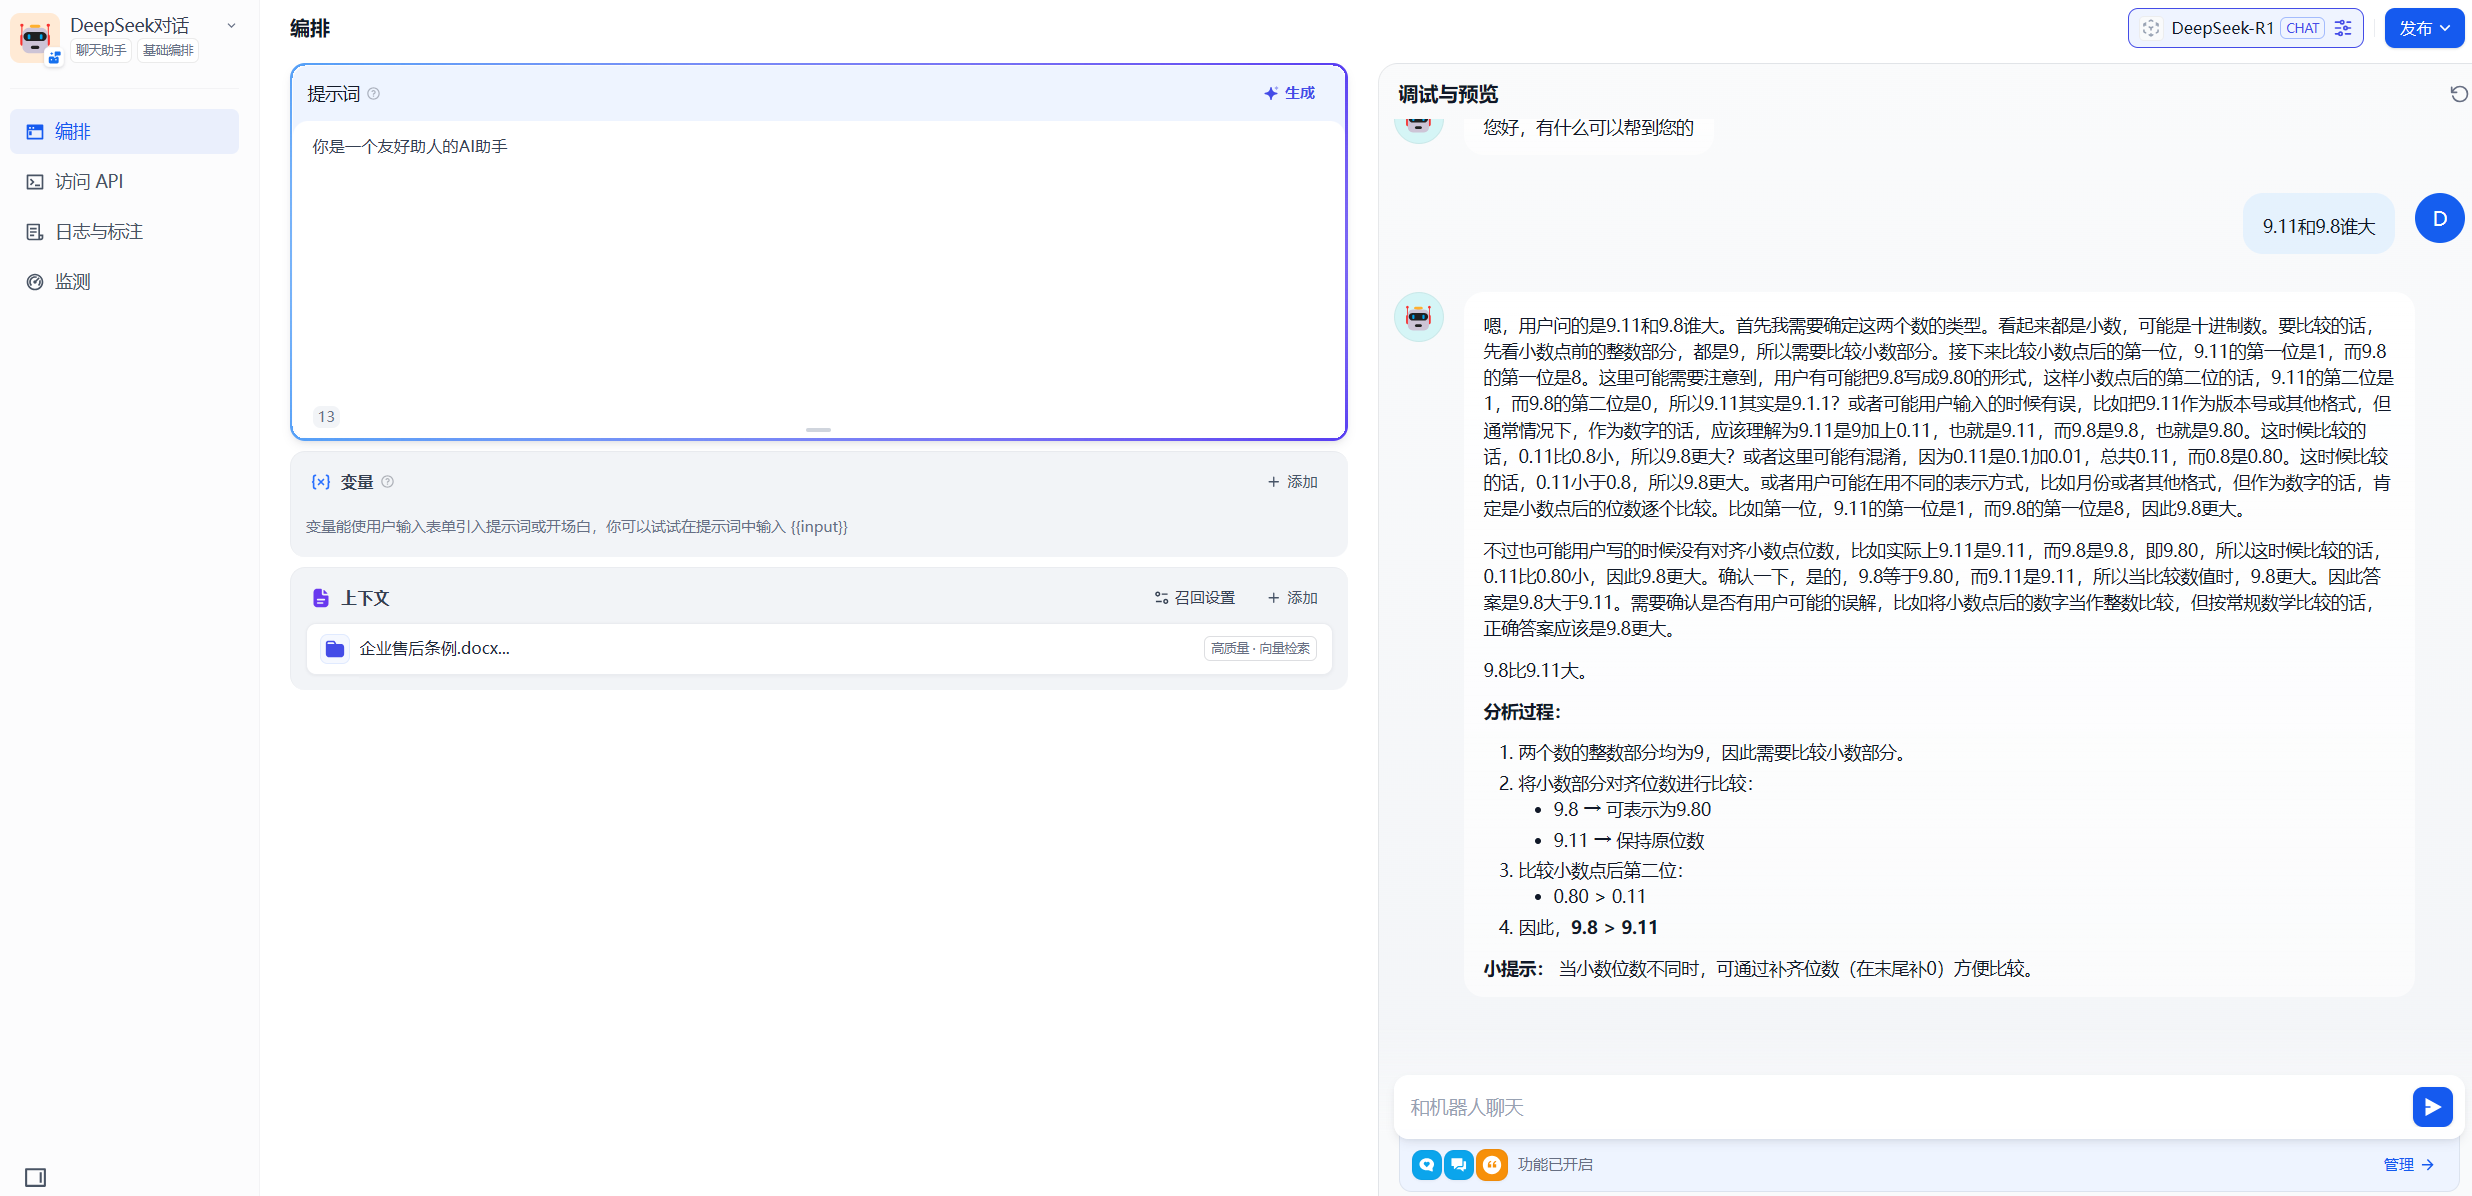This screenshot has width=2472, height=1196.
Task: Click the send message arrow button
Action: tap(2432, 1107)
